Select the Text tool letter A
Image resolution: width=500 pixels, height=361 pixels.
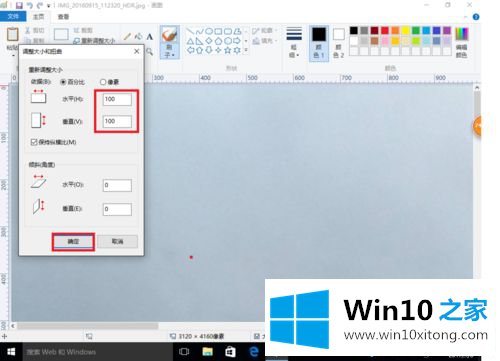pyautogui.click(x=150, y=37)
